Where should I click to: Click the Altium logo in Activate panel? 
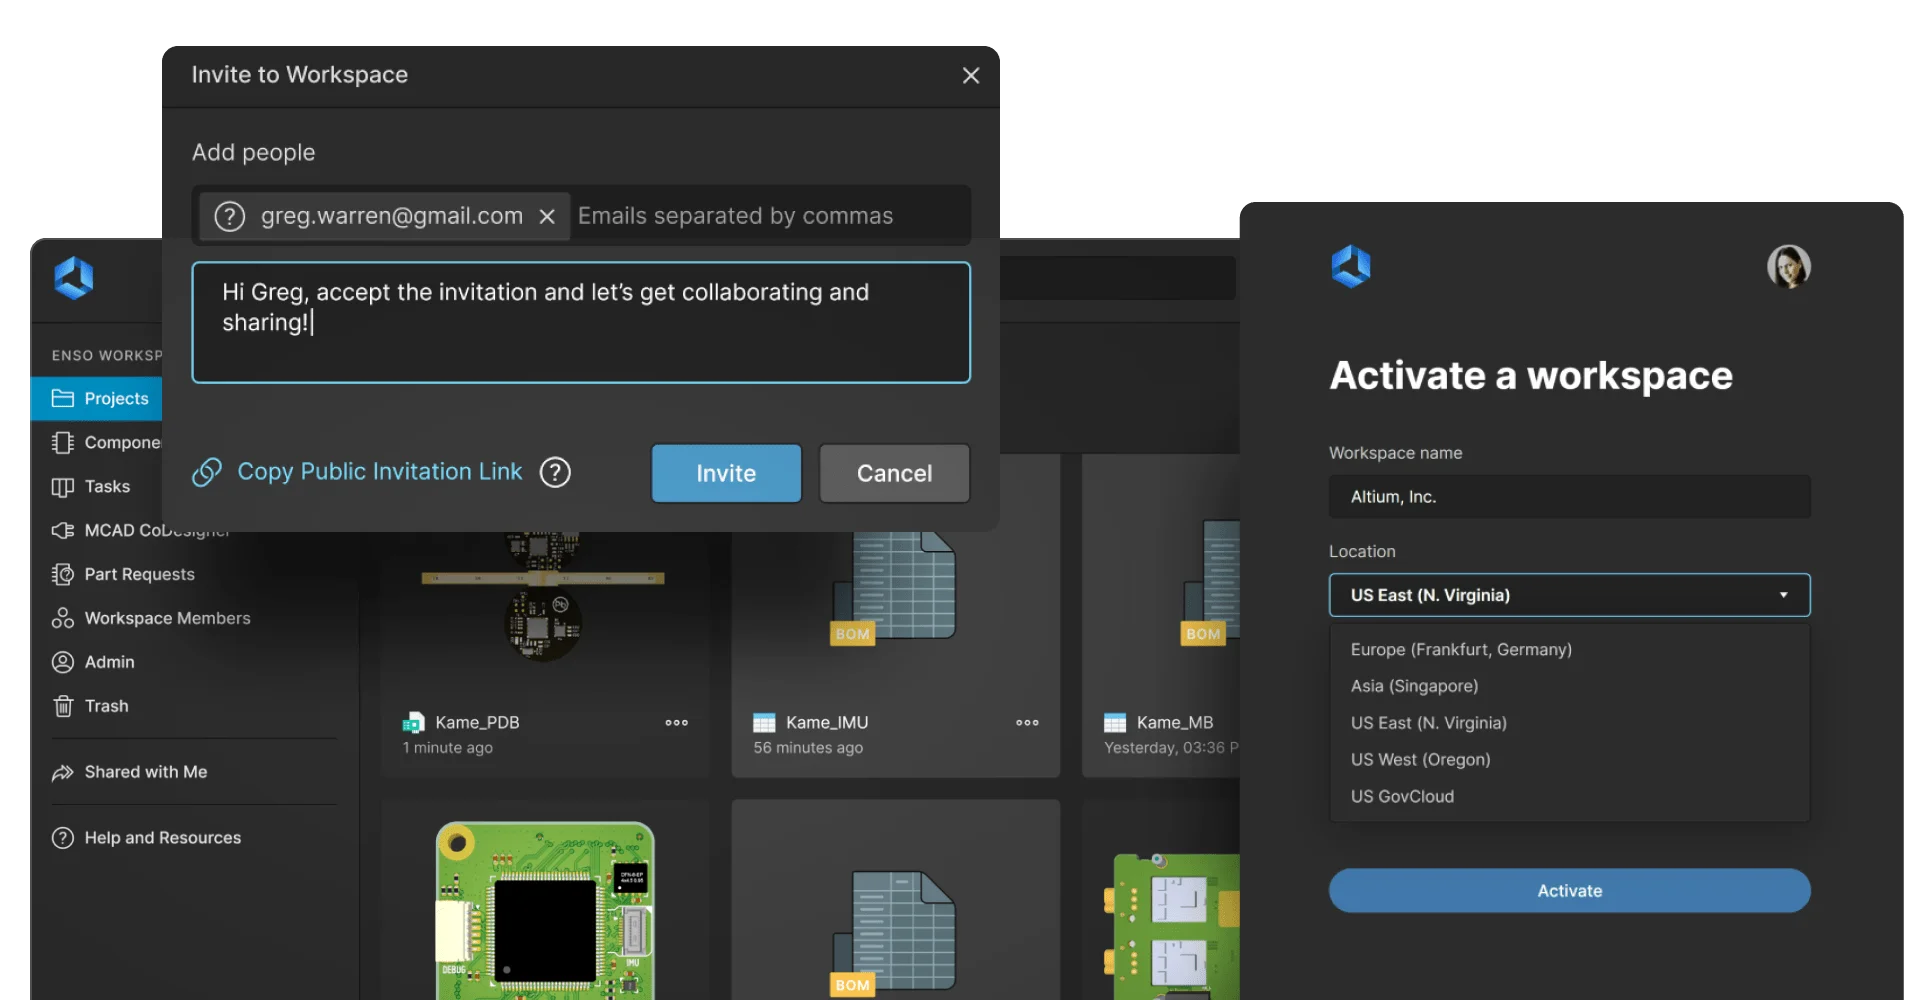pyautogui.click(x=1351, y=266)
